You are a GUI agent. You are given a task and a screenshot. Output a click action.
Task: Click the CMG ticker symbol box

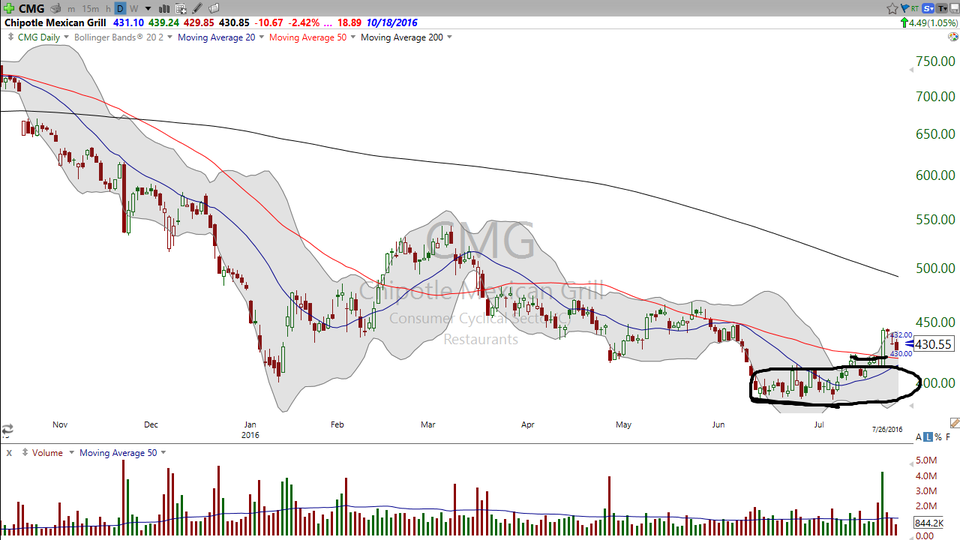click(x=31, y=9)
